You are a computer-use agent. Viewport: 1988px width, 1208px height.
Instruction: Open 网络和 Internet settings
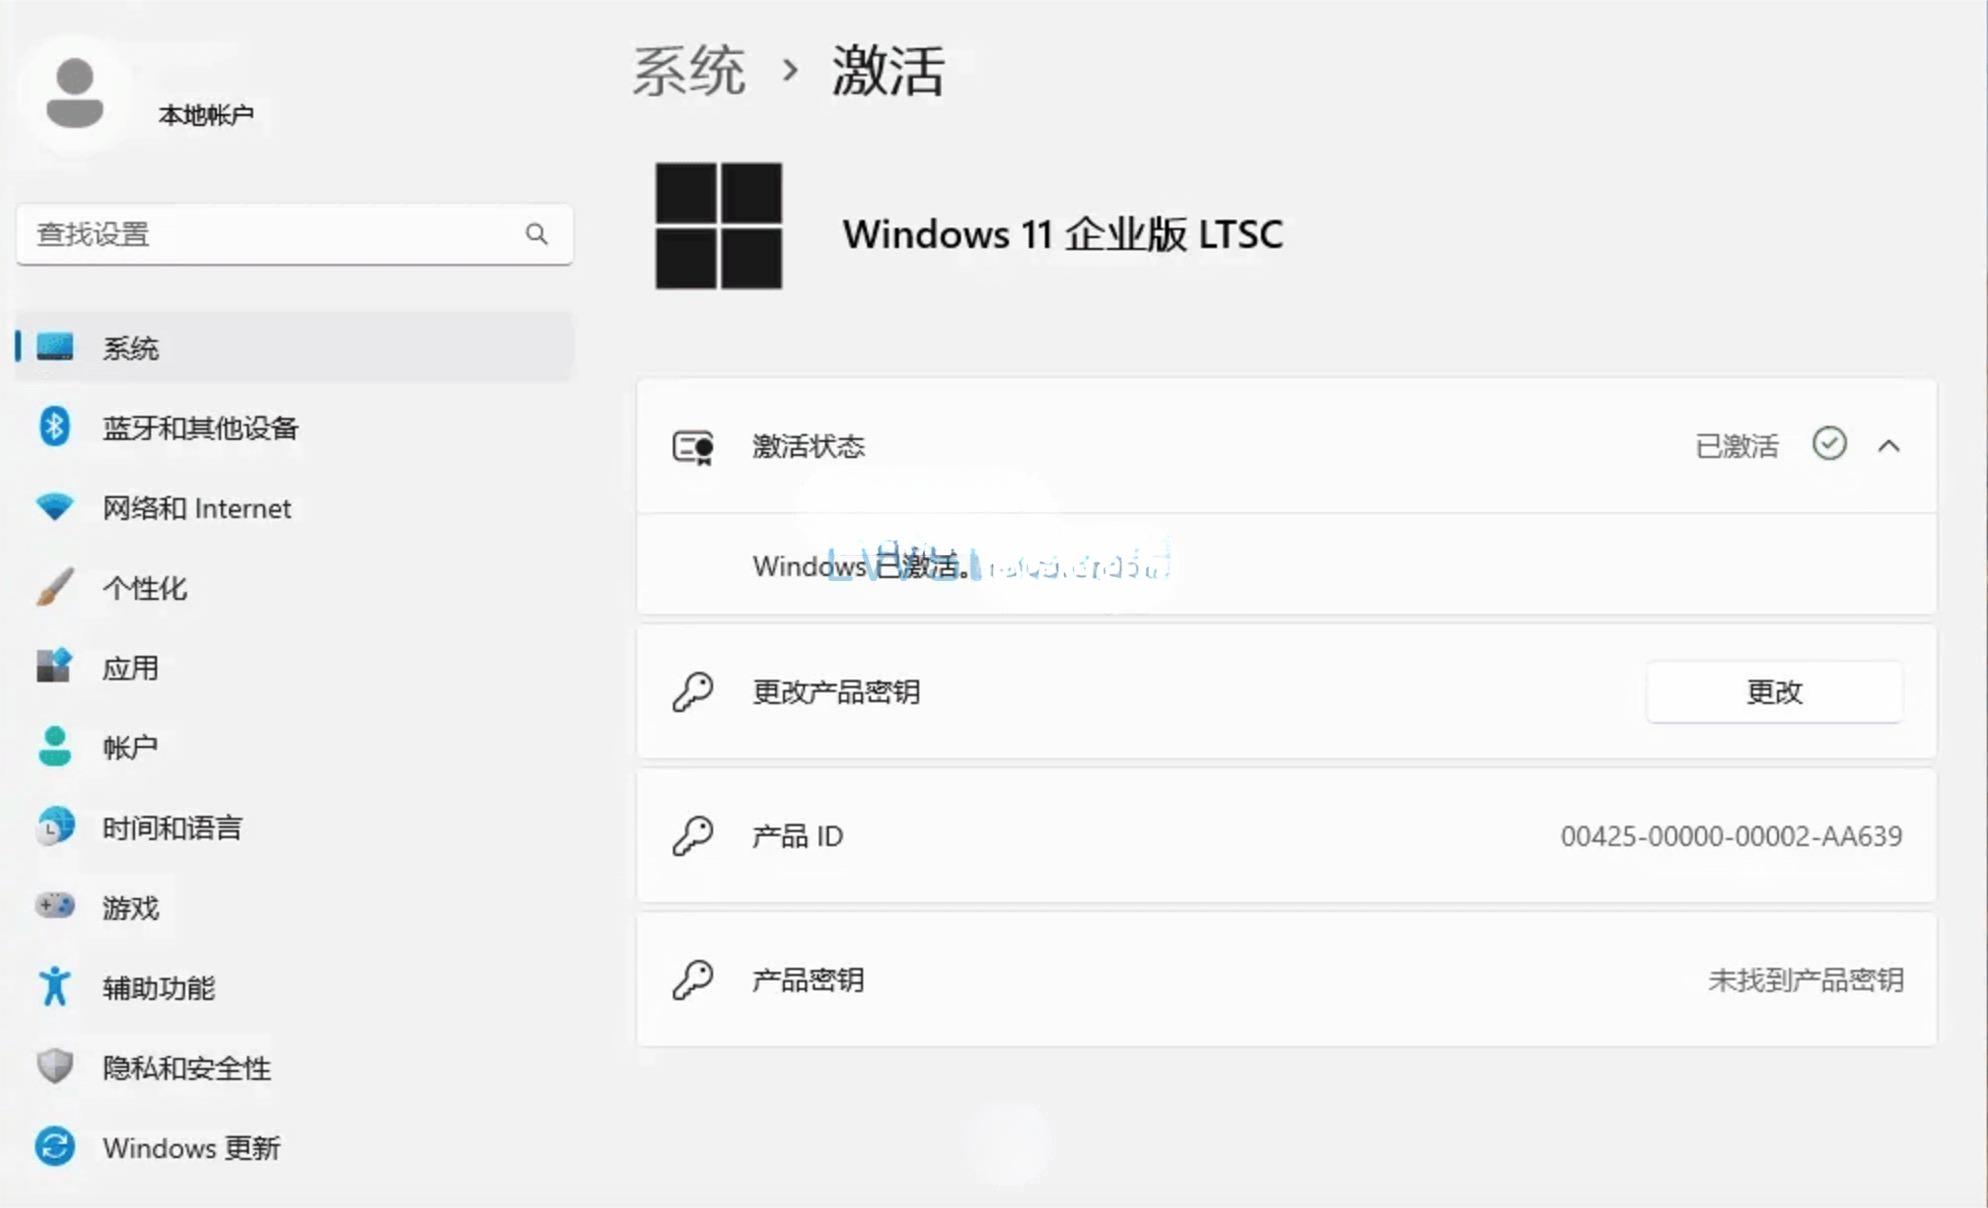pyautogui.click(x=197, y=508)
